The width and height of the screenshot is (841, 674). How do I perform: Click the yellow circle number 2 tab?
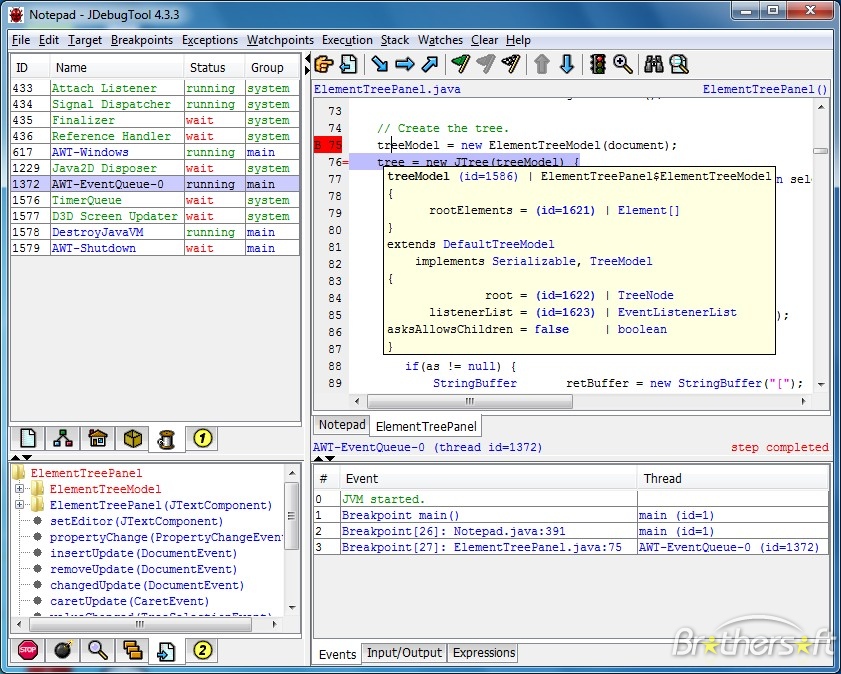point(202,650)
